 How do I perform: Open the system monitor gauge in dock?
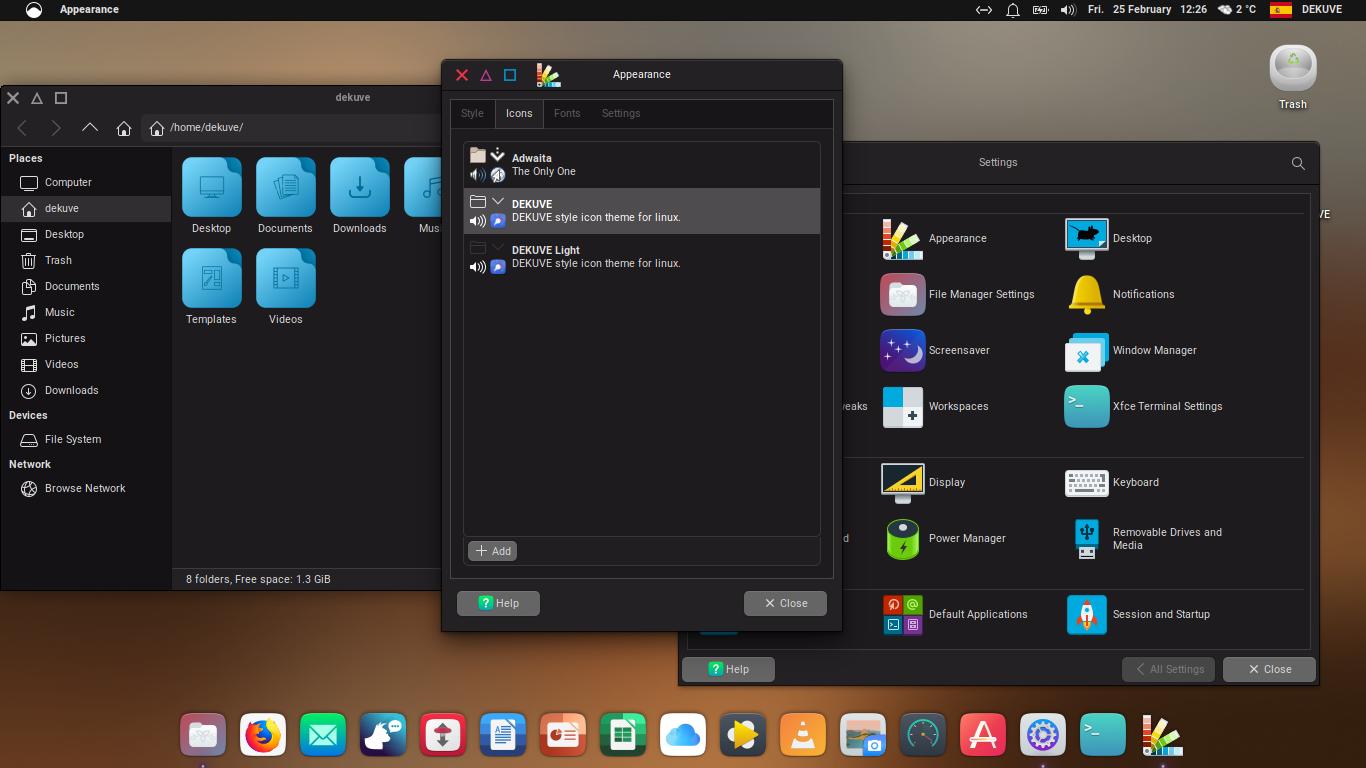(x=923, y=736)
